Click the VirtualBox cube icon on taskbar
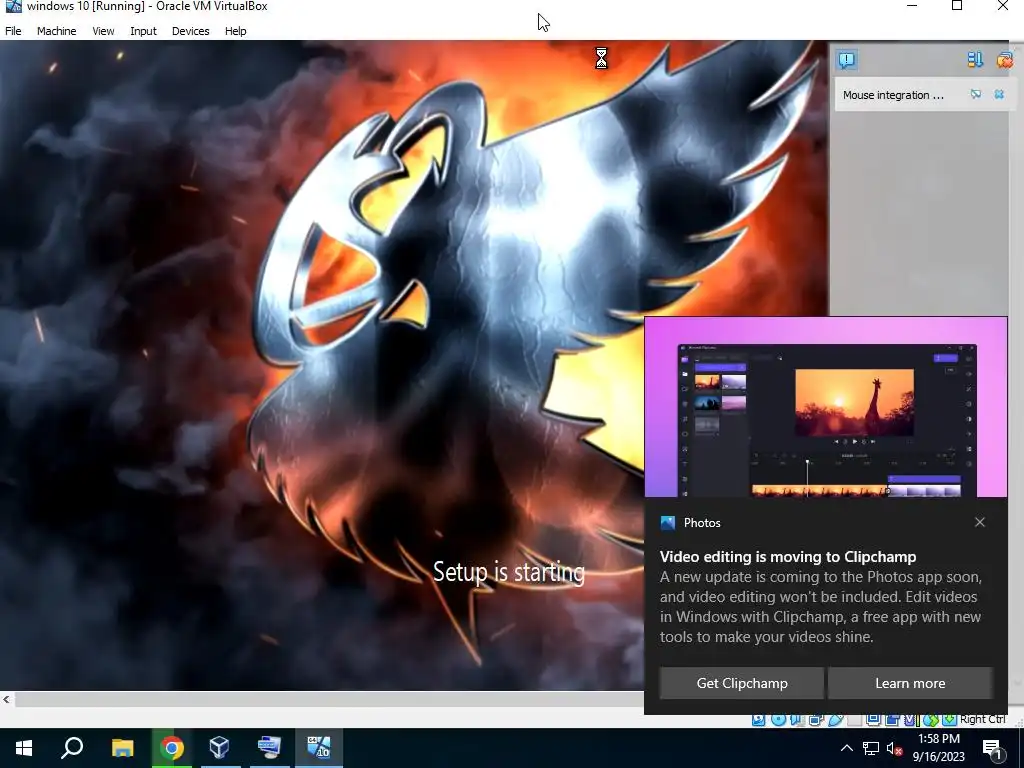 click(x=219, y=748)
